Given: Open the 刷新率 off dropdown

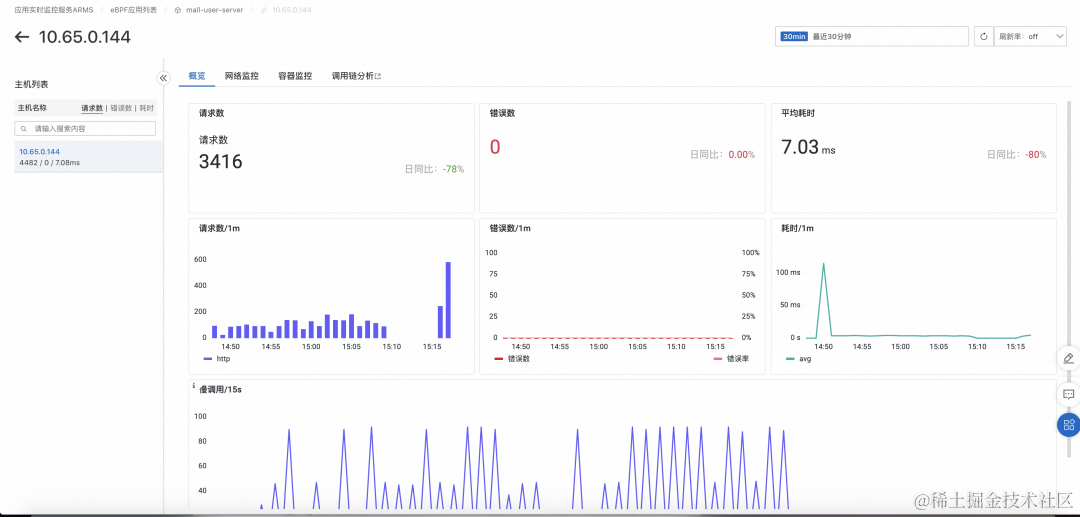Looking at the screenshot, I should pos(1031,36).
